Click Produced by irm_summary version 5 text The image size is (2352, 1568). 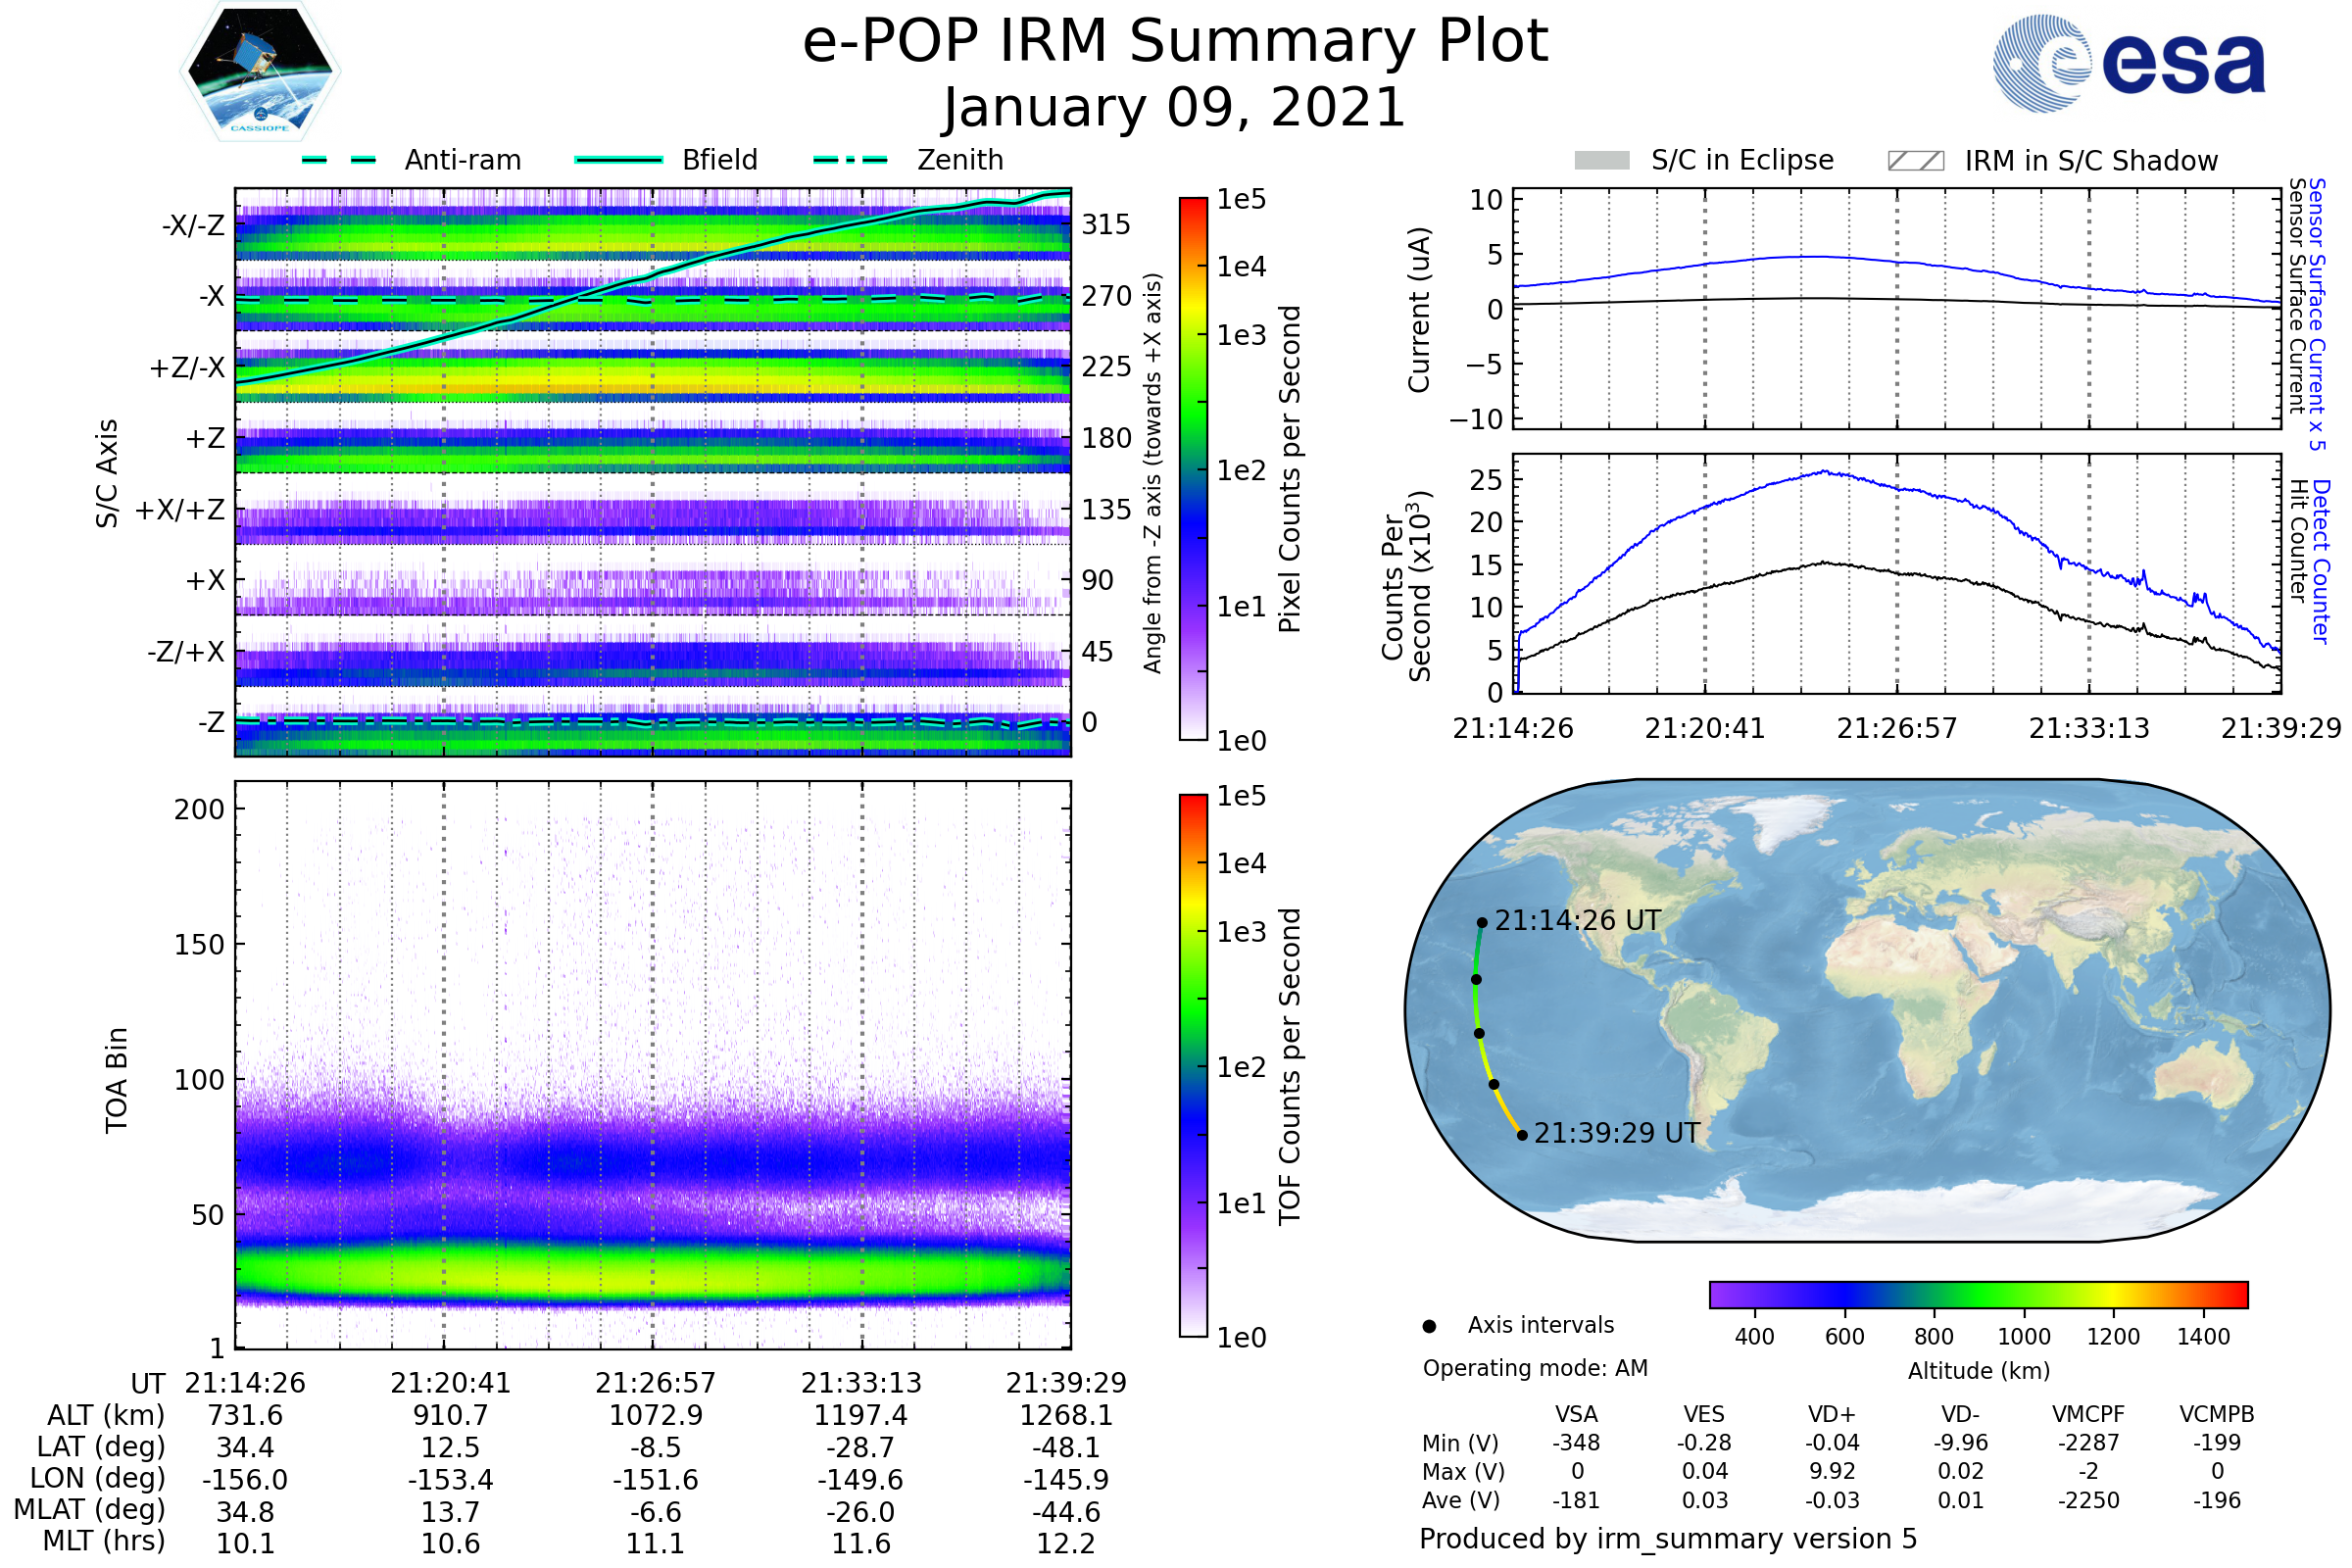[1668, 1539]
